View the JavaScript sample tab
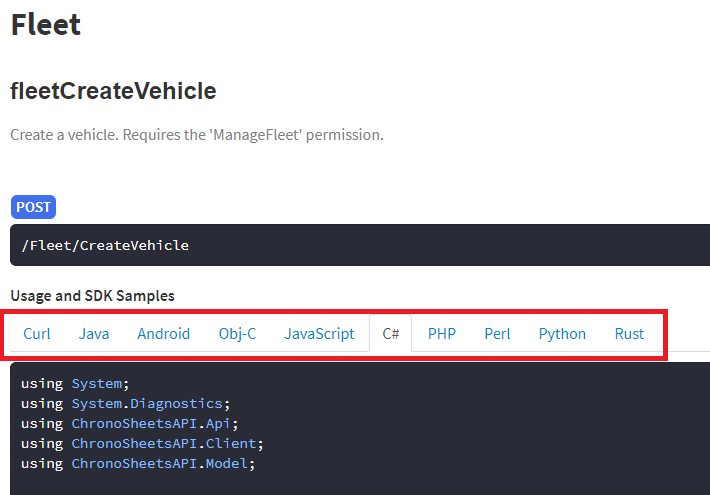This screenshot has width=710, height=495. coord(319,334)
